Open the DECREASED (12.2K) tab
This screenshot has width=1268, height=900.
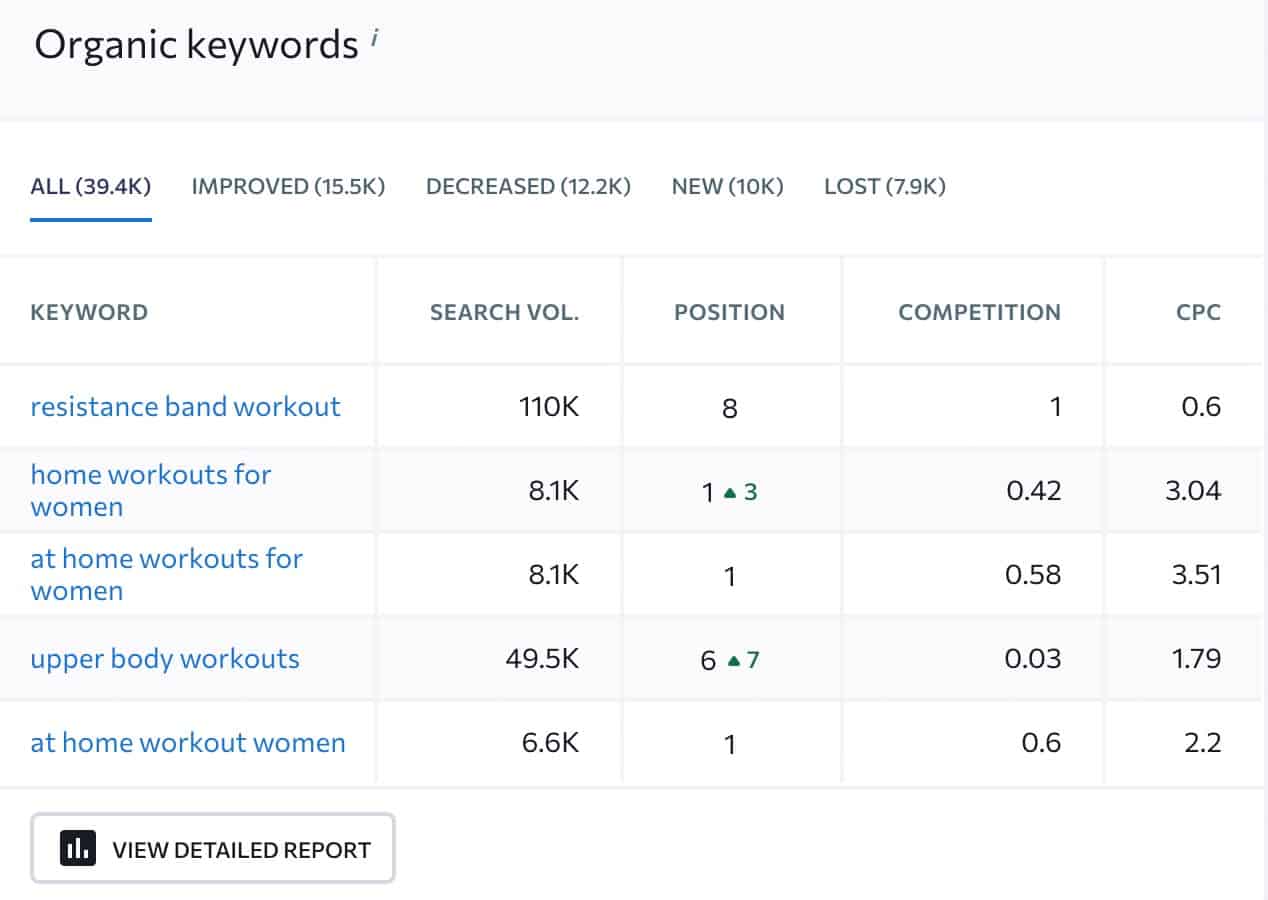click(528, 186)
